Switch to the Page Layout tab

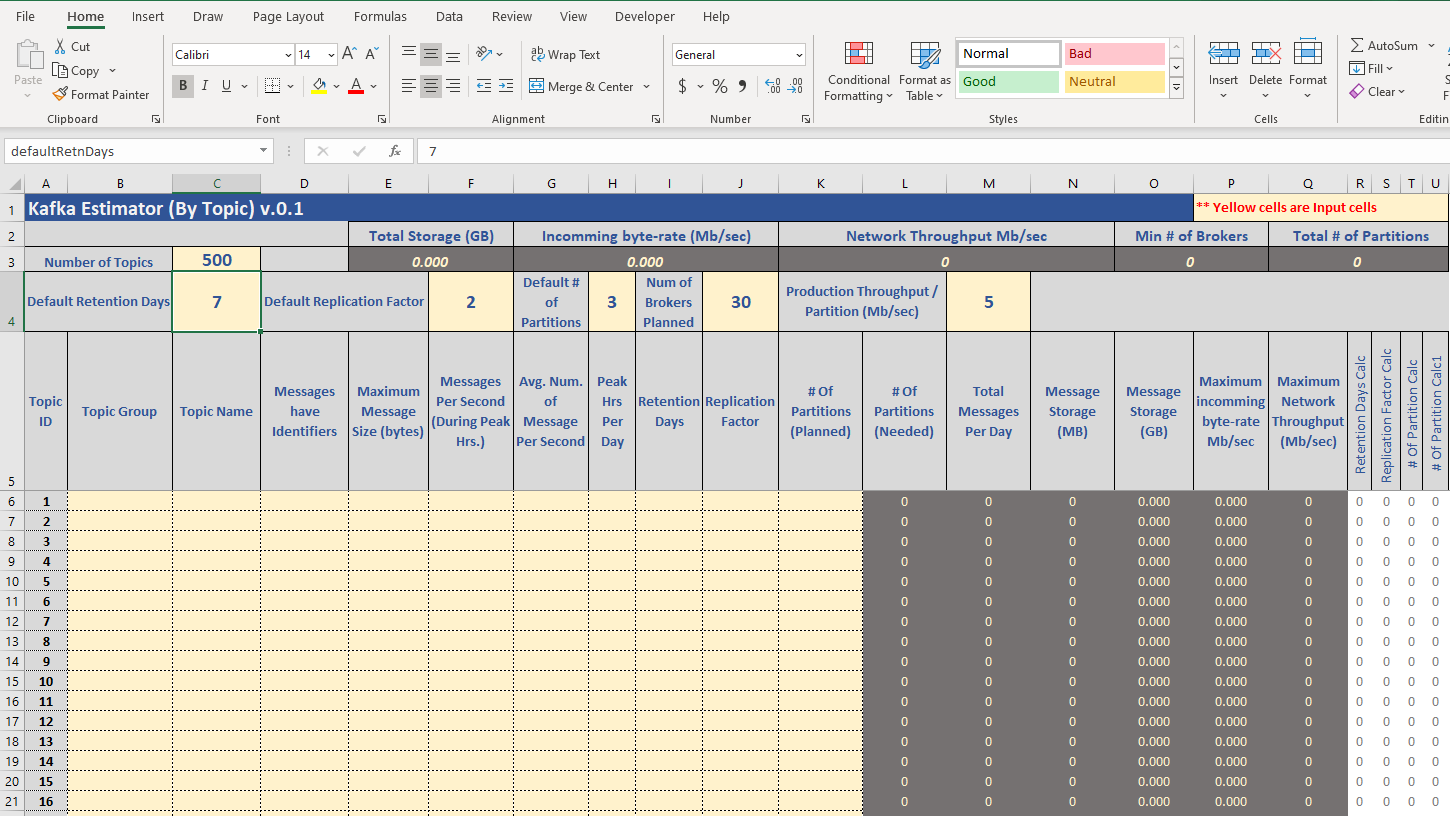[x=288, y=16]
